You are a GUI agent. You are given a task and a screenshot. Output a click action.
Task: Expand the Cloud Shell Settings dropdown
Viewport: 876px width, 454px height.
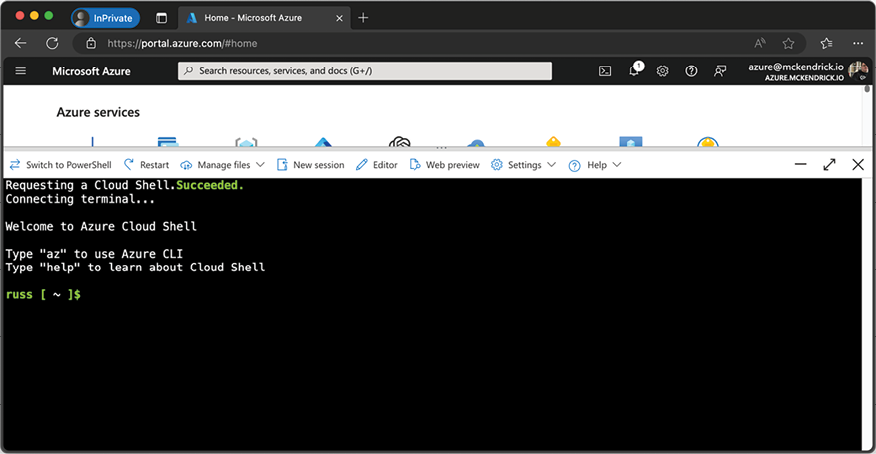coord(523,165)
